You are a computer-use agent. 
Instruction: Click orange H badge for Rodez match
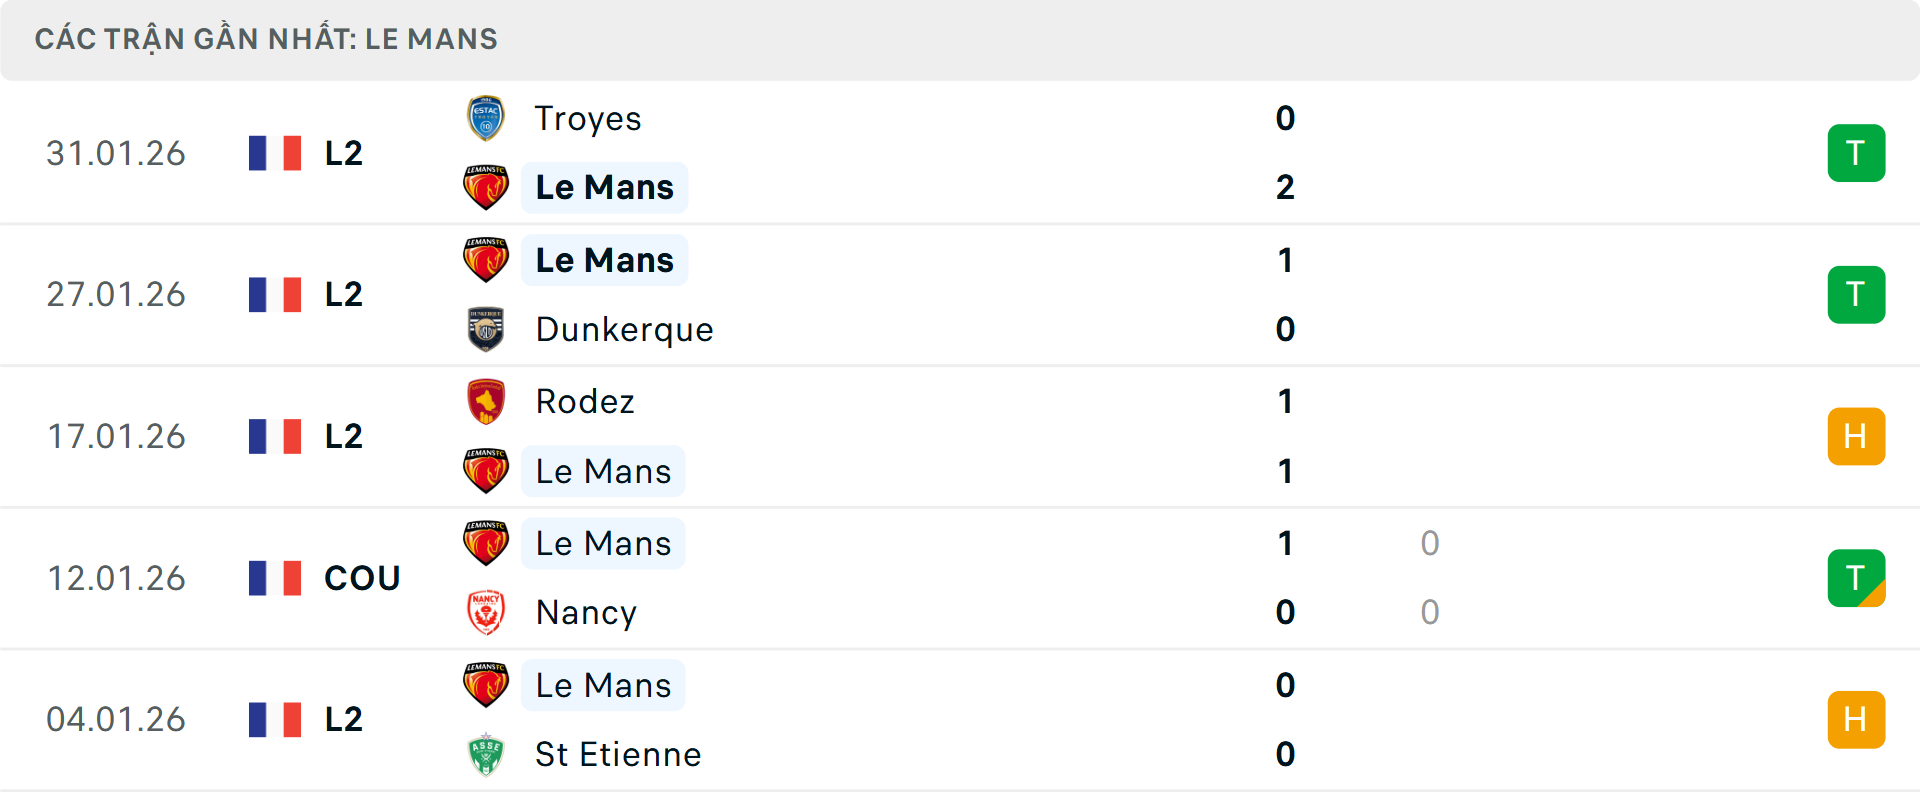tap(1856, 436)
